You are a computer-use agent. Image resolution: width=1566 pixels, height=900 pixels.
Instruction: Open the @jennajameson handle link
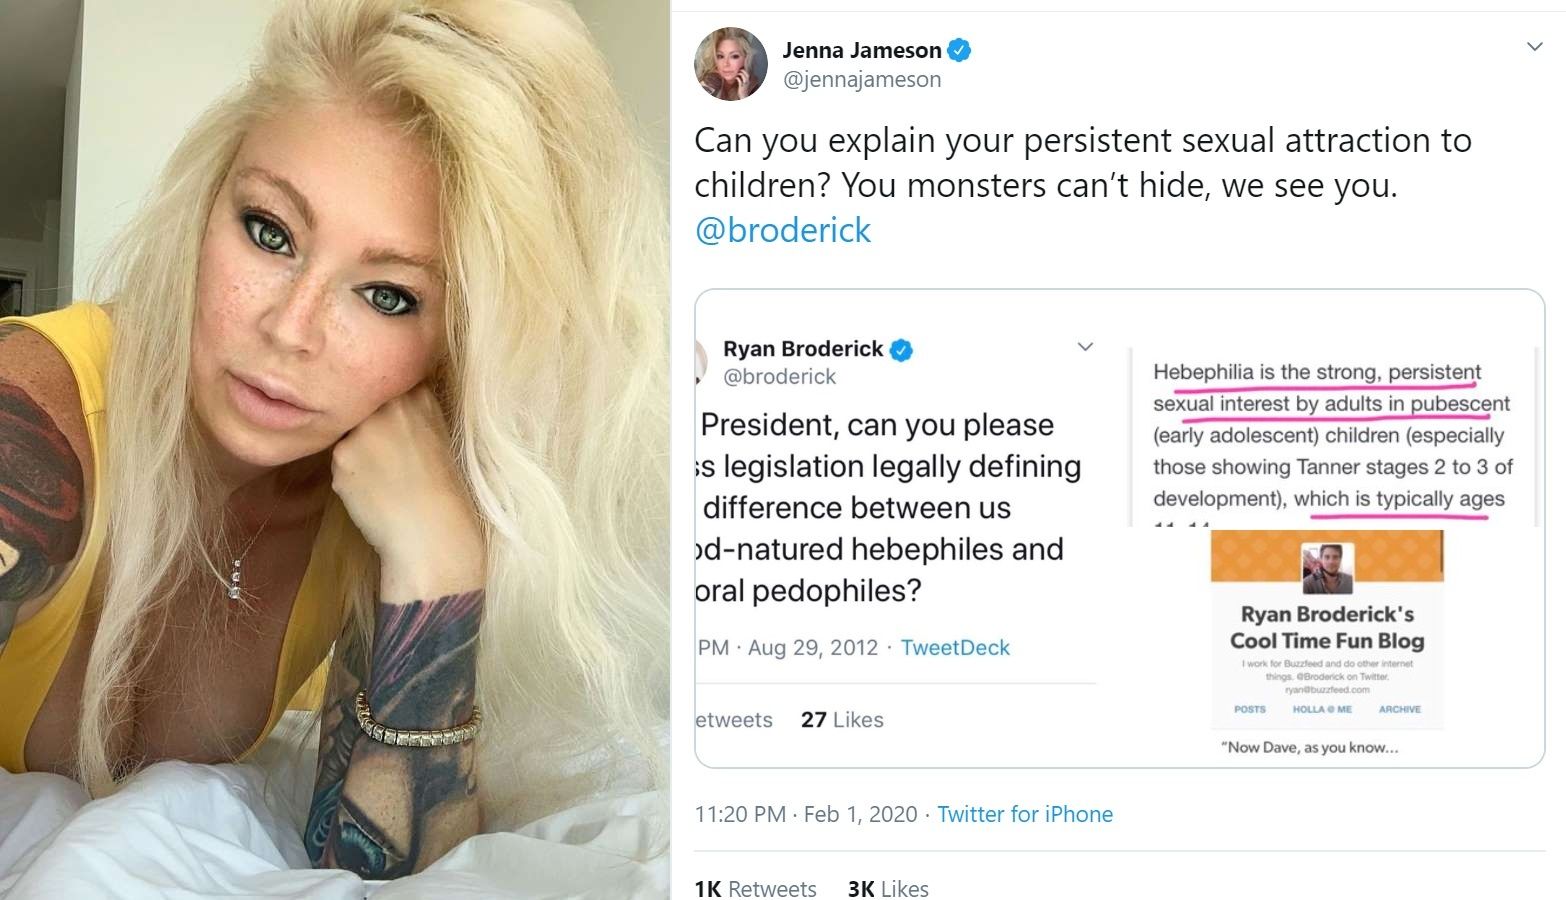(x=861, y=80)
